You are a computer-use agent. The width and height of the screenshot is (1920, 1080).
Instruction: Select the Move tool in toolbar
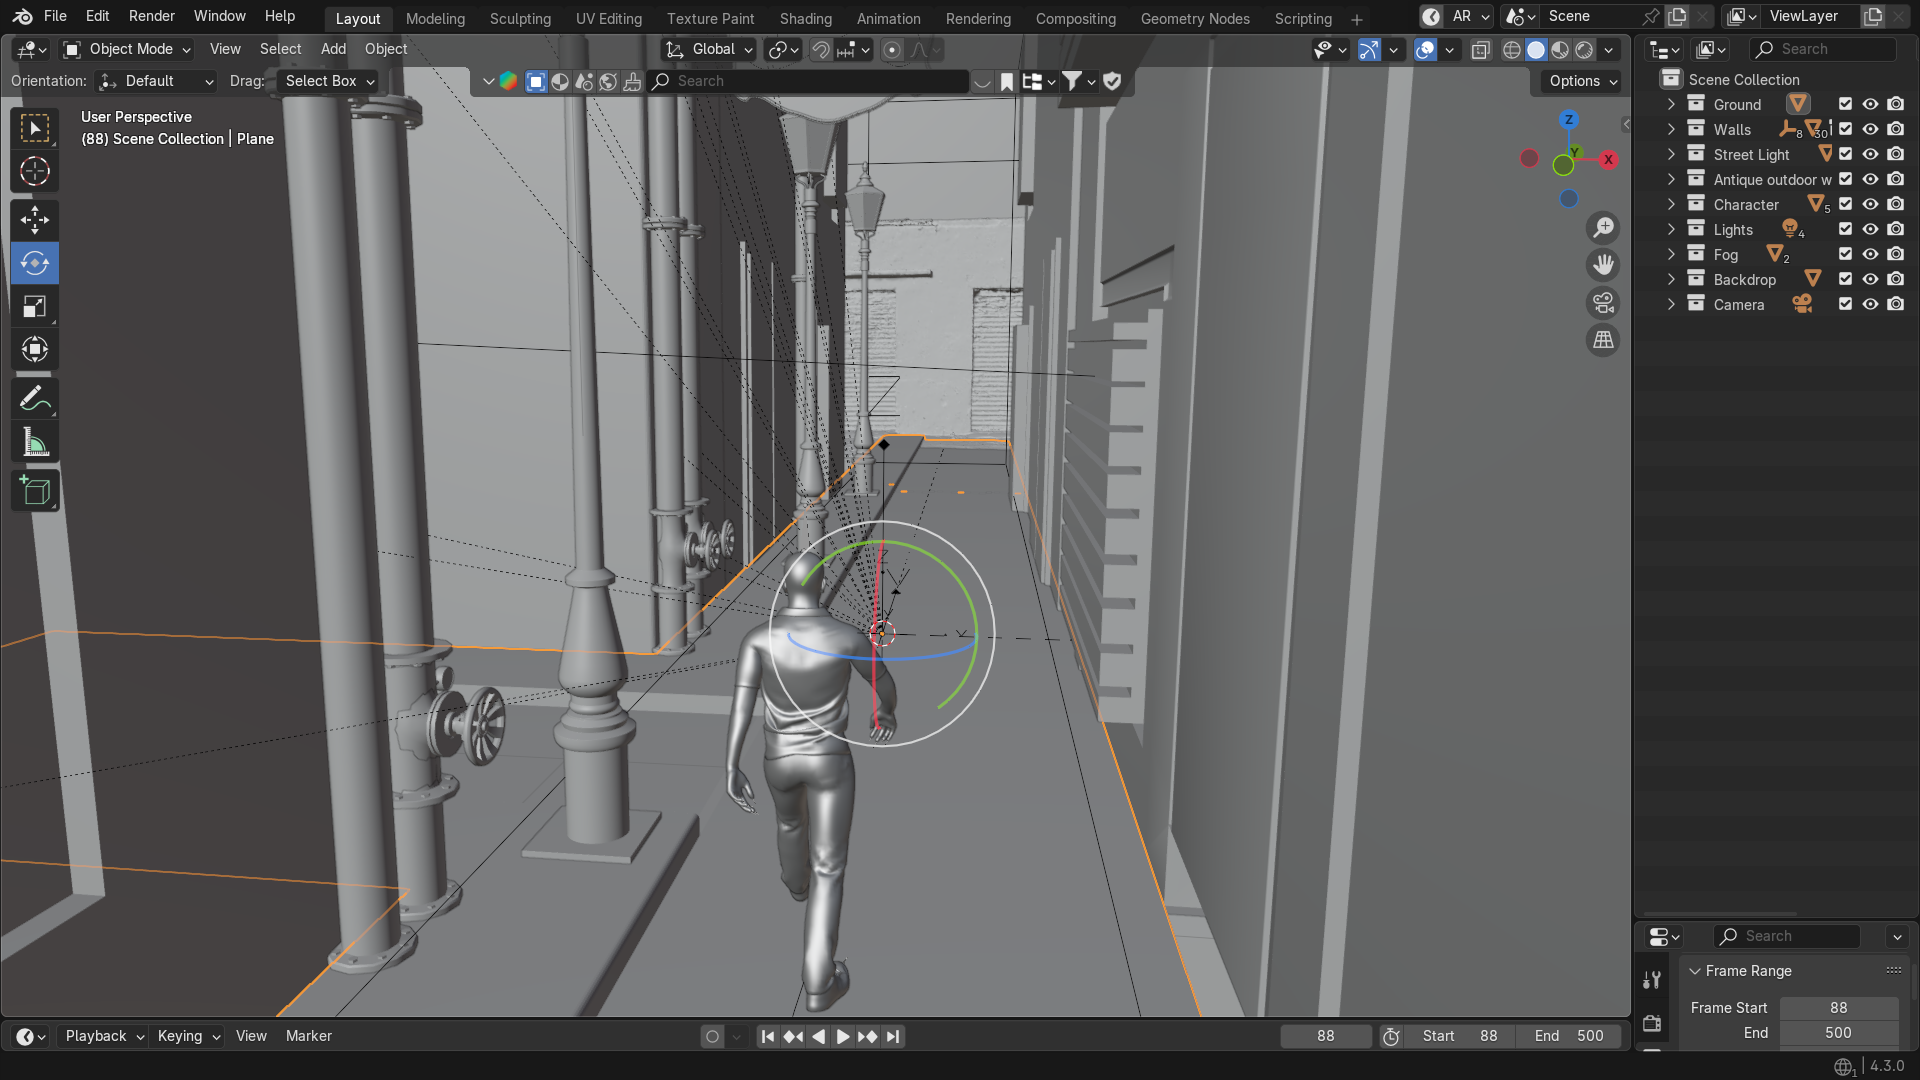click(x=35, y=220)
